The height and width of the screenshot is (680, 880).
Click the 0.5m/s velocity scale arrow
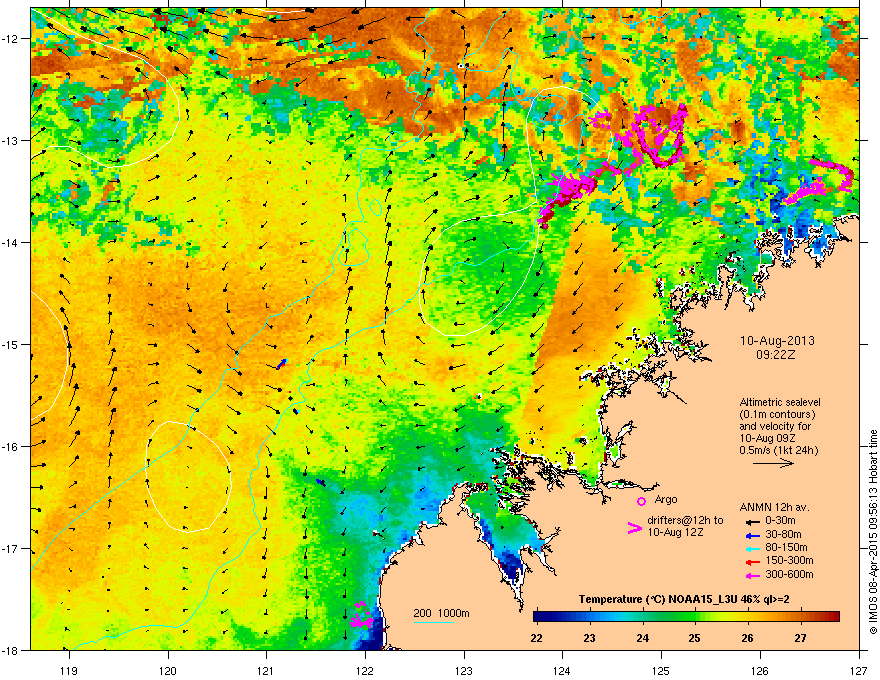[x=773, y=463]
